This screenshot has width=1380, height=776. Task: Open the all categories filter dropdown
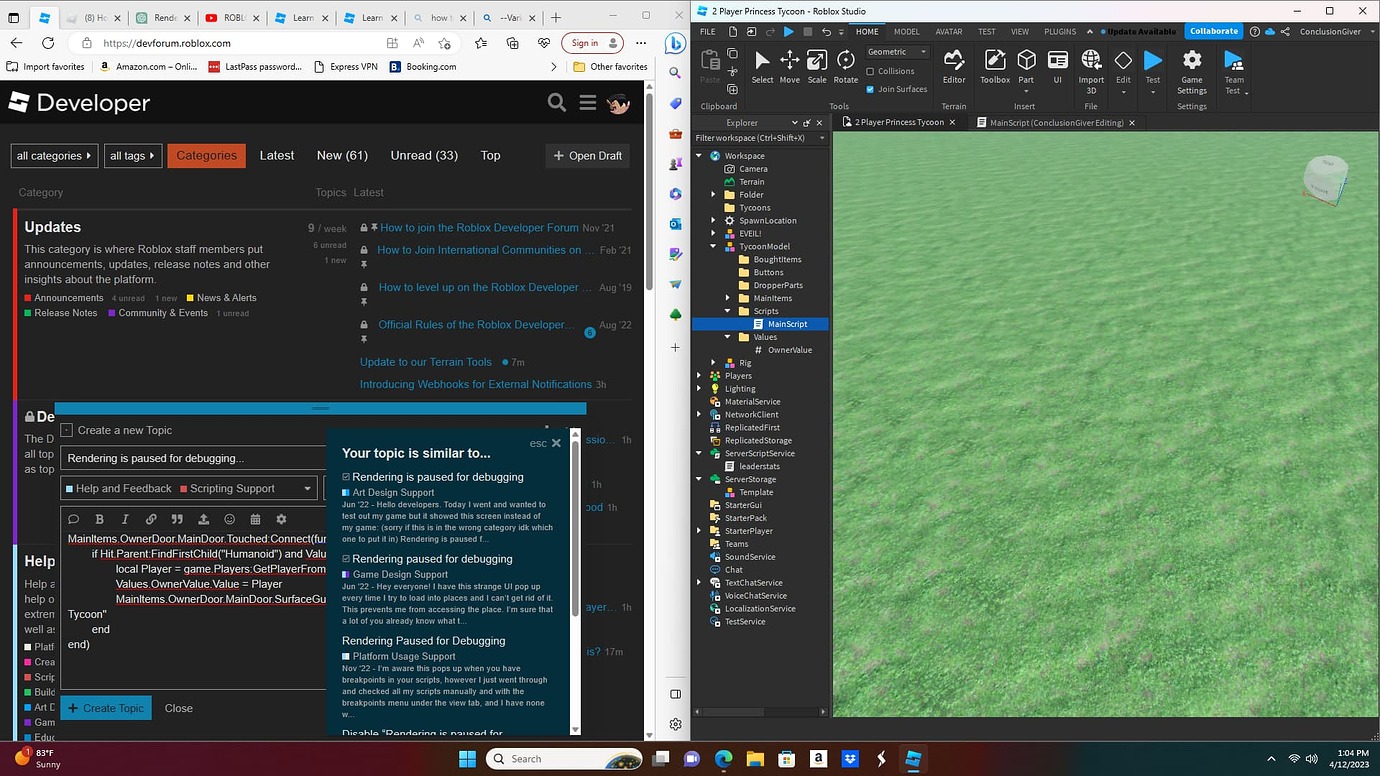(55, 156)
